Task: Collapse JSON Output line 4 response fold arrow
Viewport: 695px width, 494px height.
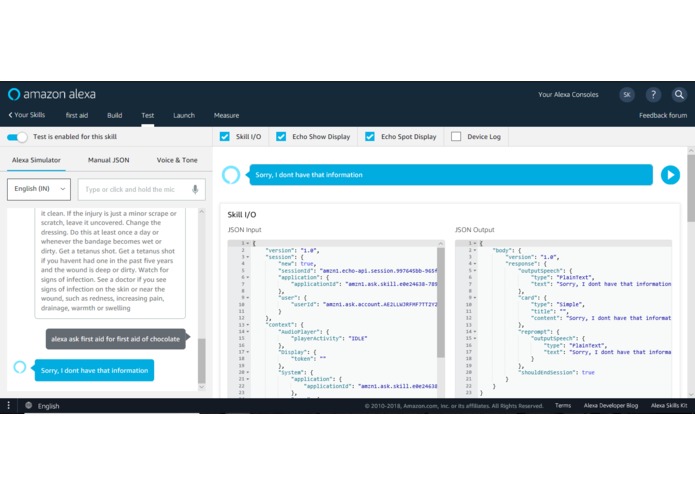Action: point(475,264)
